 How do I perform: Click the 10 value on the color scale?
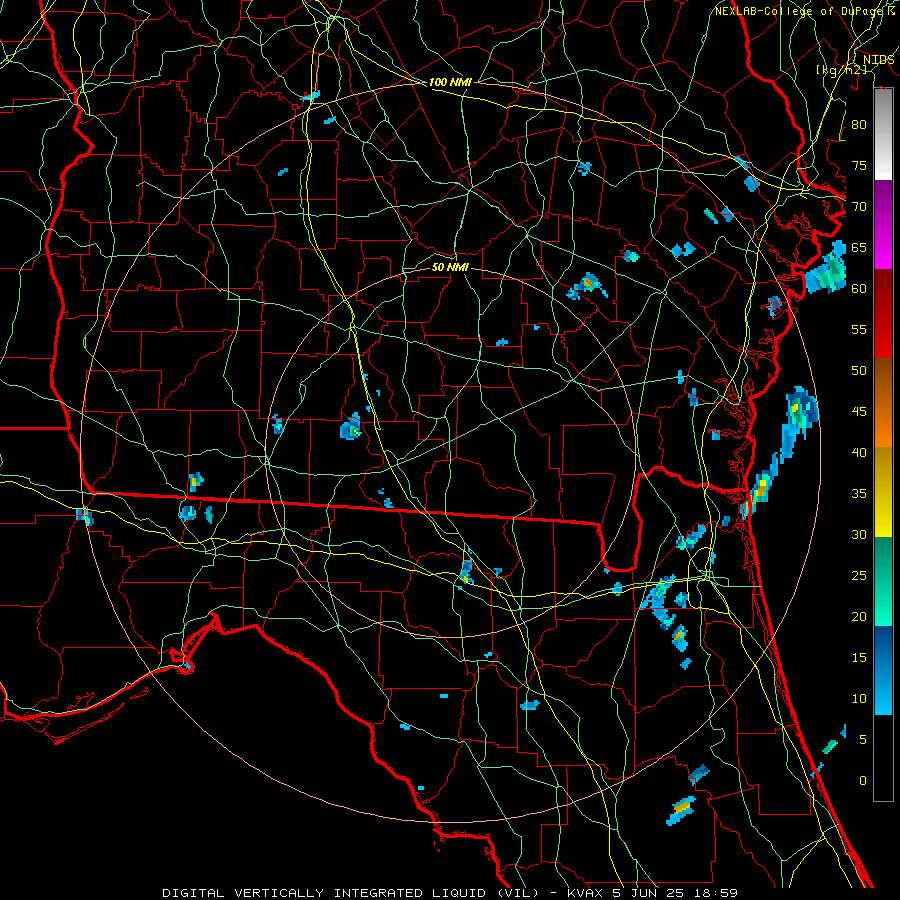pos(859,699)
